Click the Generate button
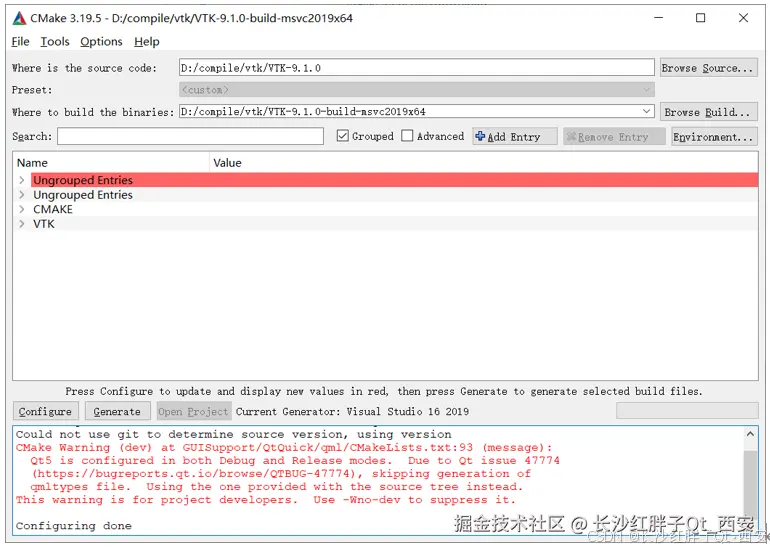 [x=117, y=412]
